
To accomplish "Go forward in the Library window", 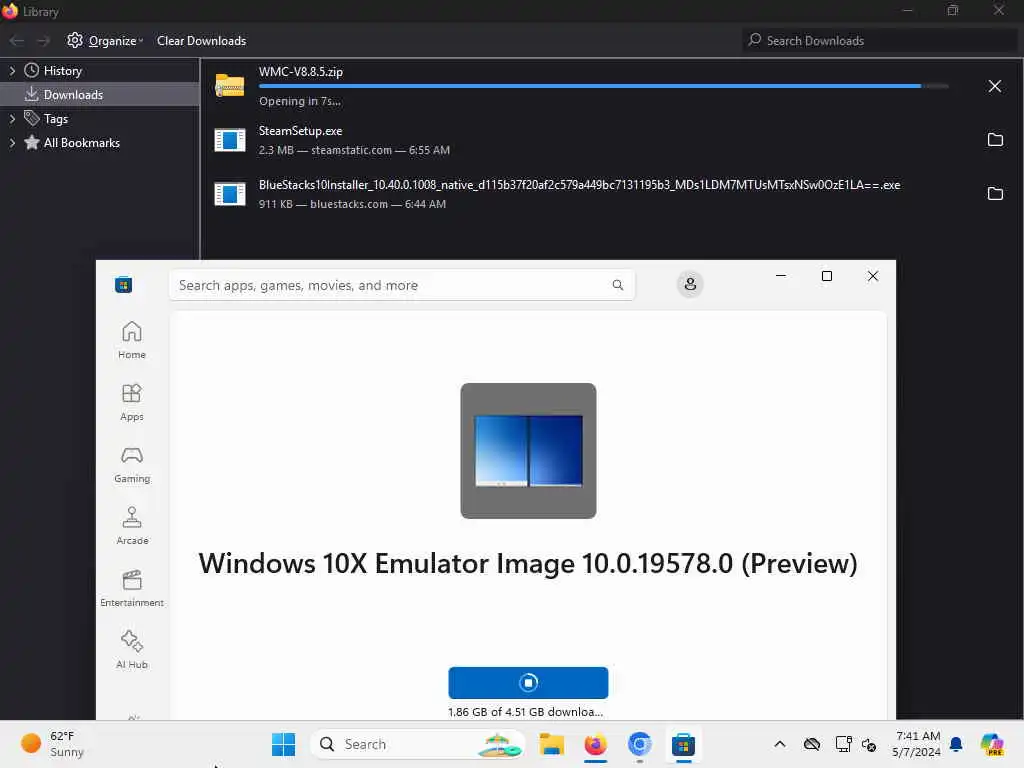I will point(43,41).
